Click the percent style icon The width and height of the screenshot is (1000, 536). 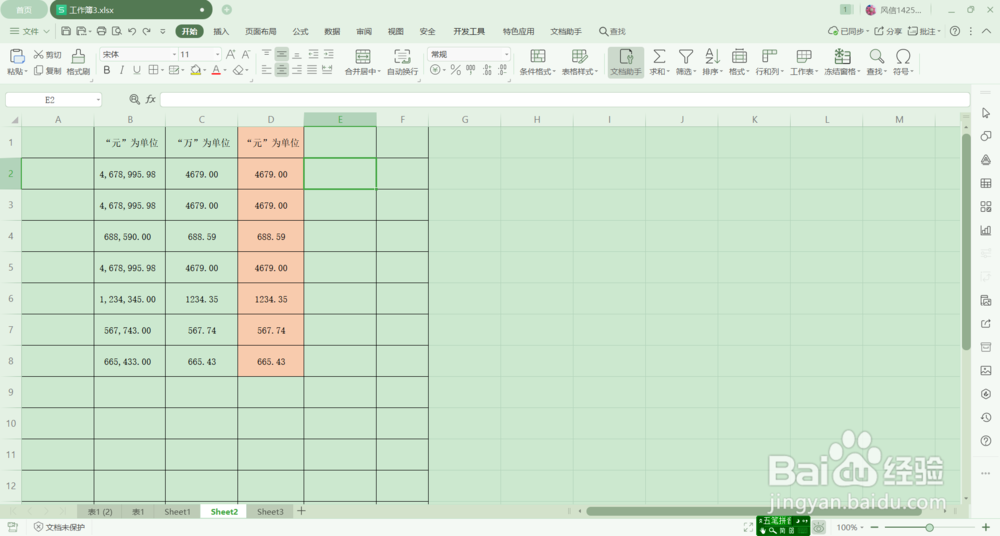[455, 70]
